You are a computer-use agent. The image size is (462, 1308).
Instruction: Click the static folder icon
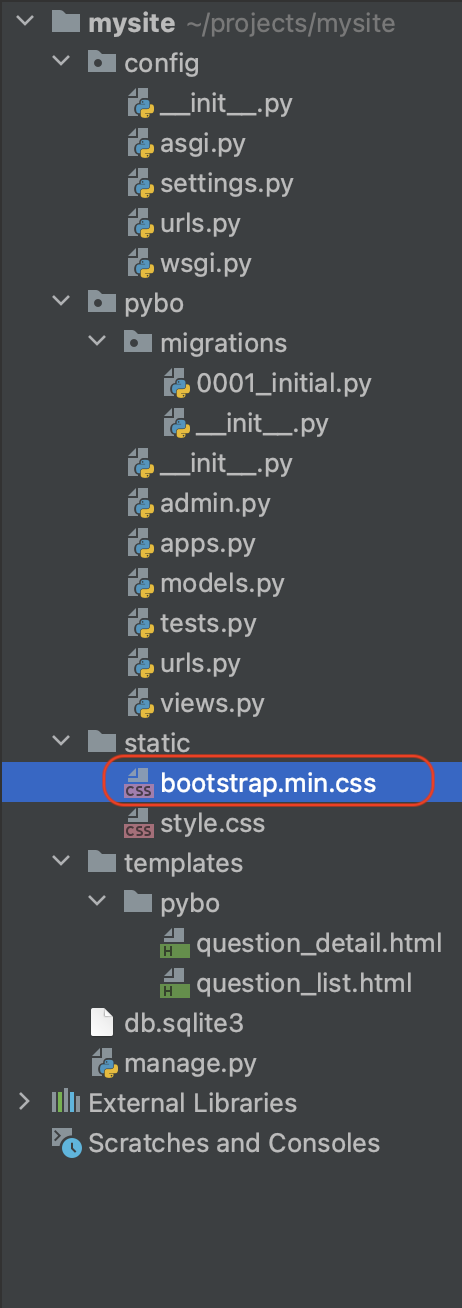pyautogui.click(x=101, y=742)
